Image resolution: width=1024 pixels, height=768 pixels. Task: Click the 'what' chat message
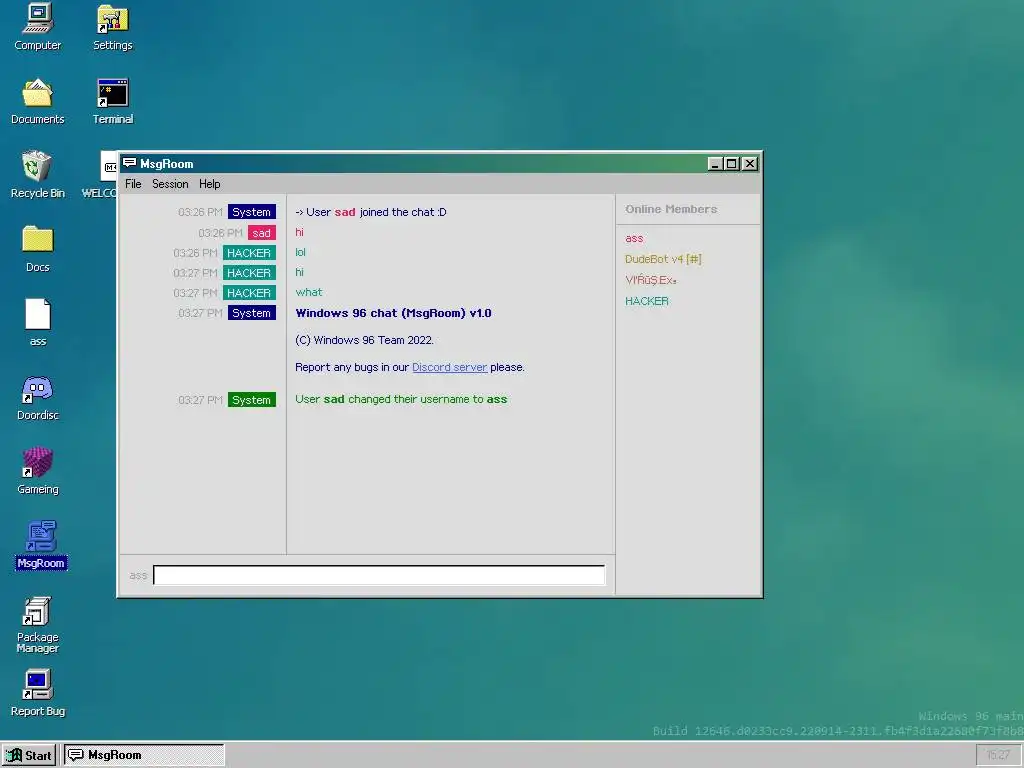coord(309,293)
